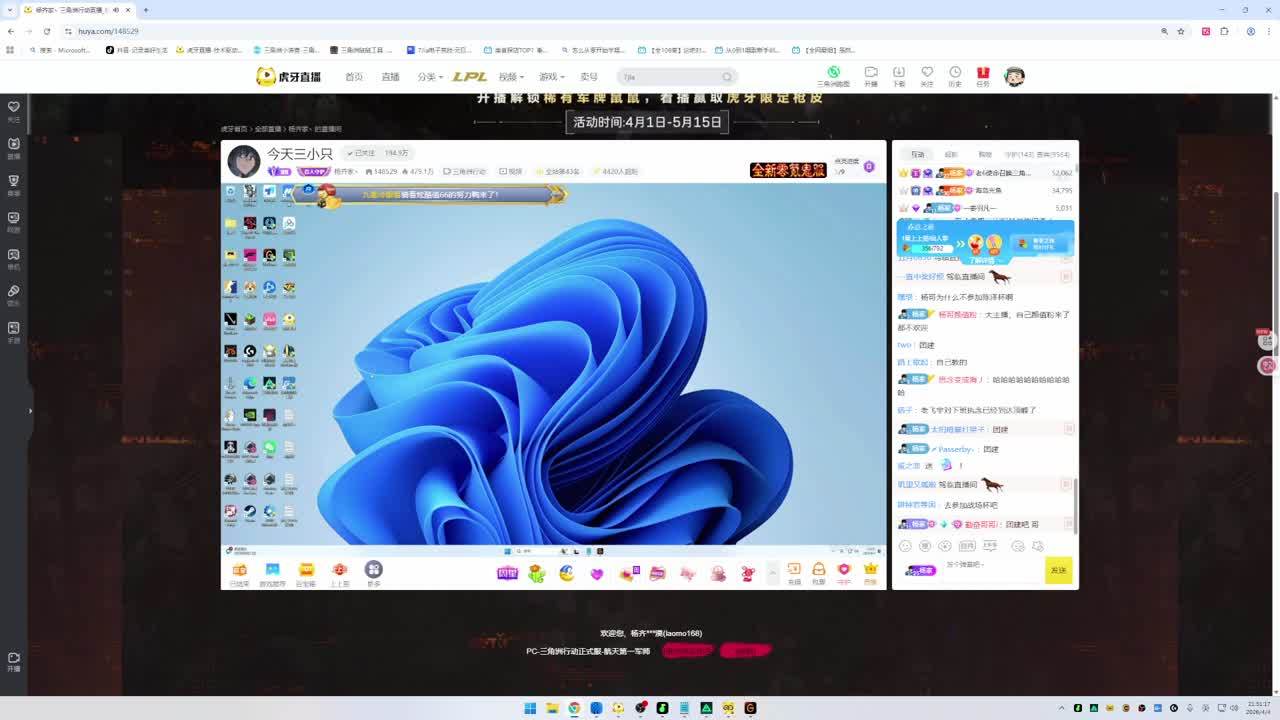Screen dimensions: 1280x720
Task: Open the red 任务 gift icon
Action: [x=983, y=74]
